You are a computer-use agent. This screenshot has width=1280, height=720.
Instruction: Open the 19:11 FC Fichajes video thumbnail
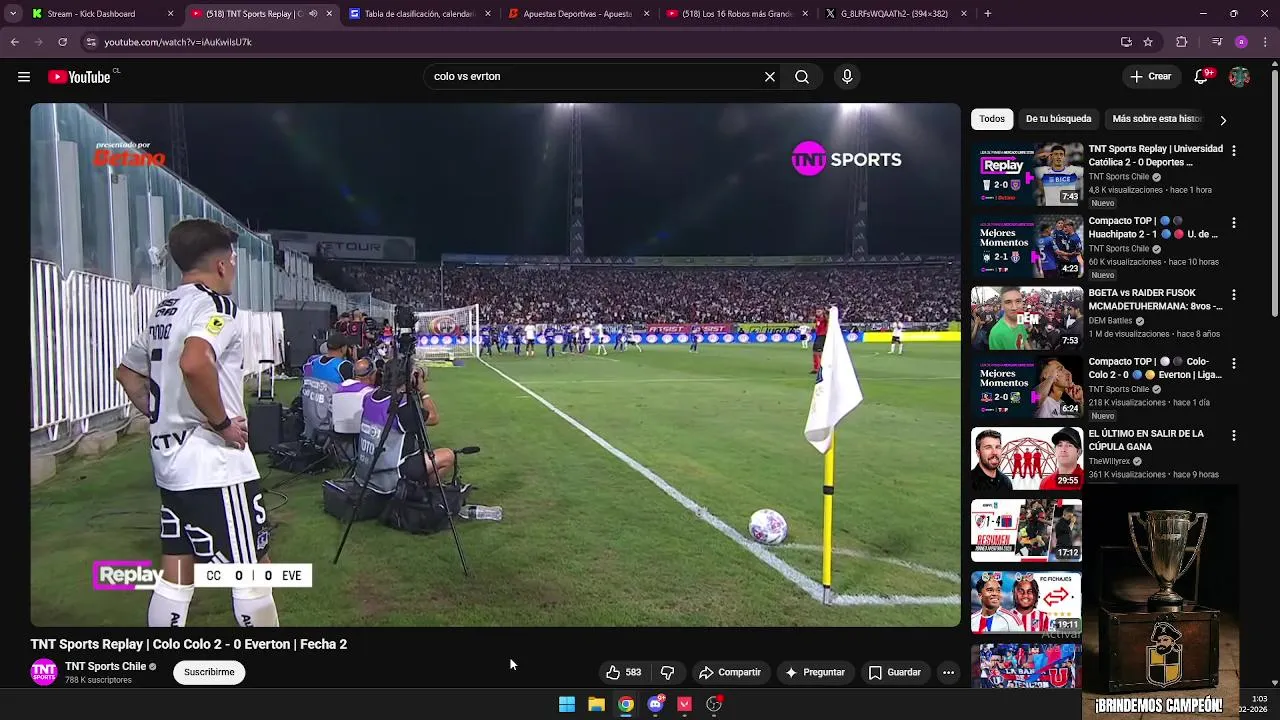[x=1026, y=602]
